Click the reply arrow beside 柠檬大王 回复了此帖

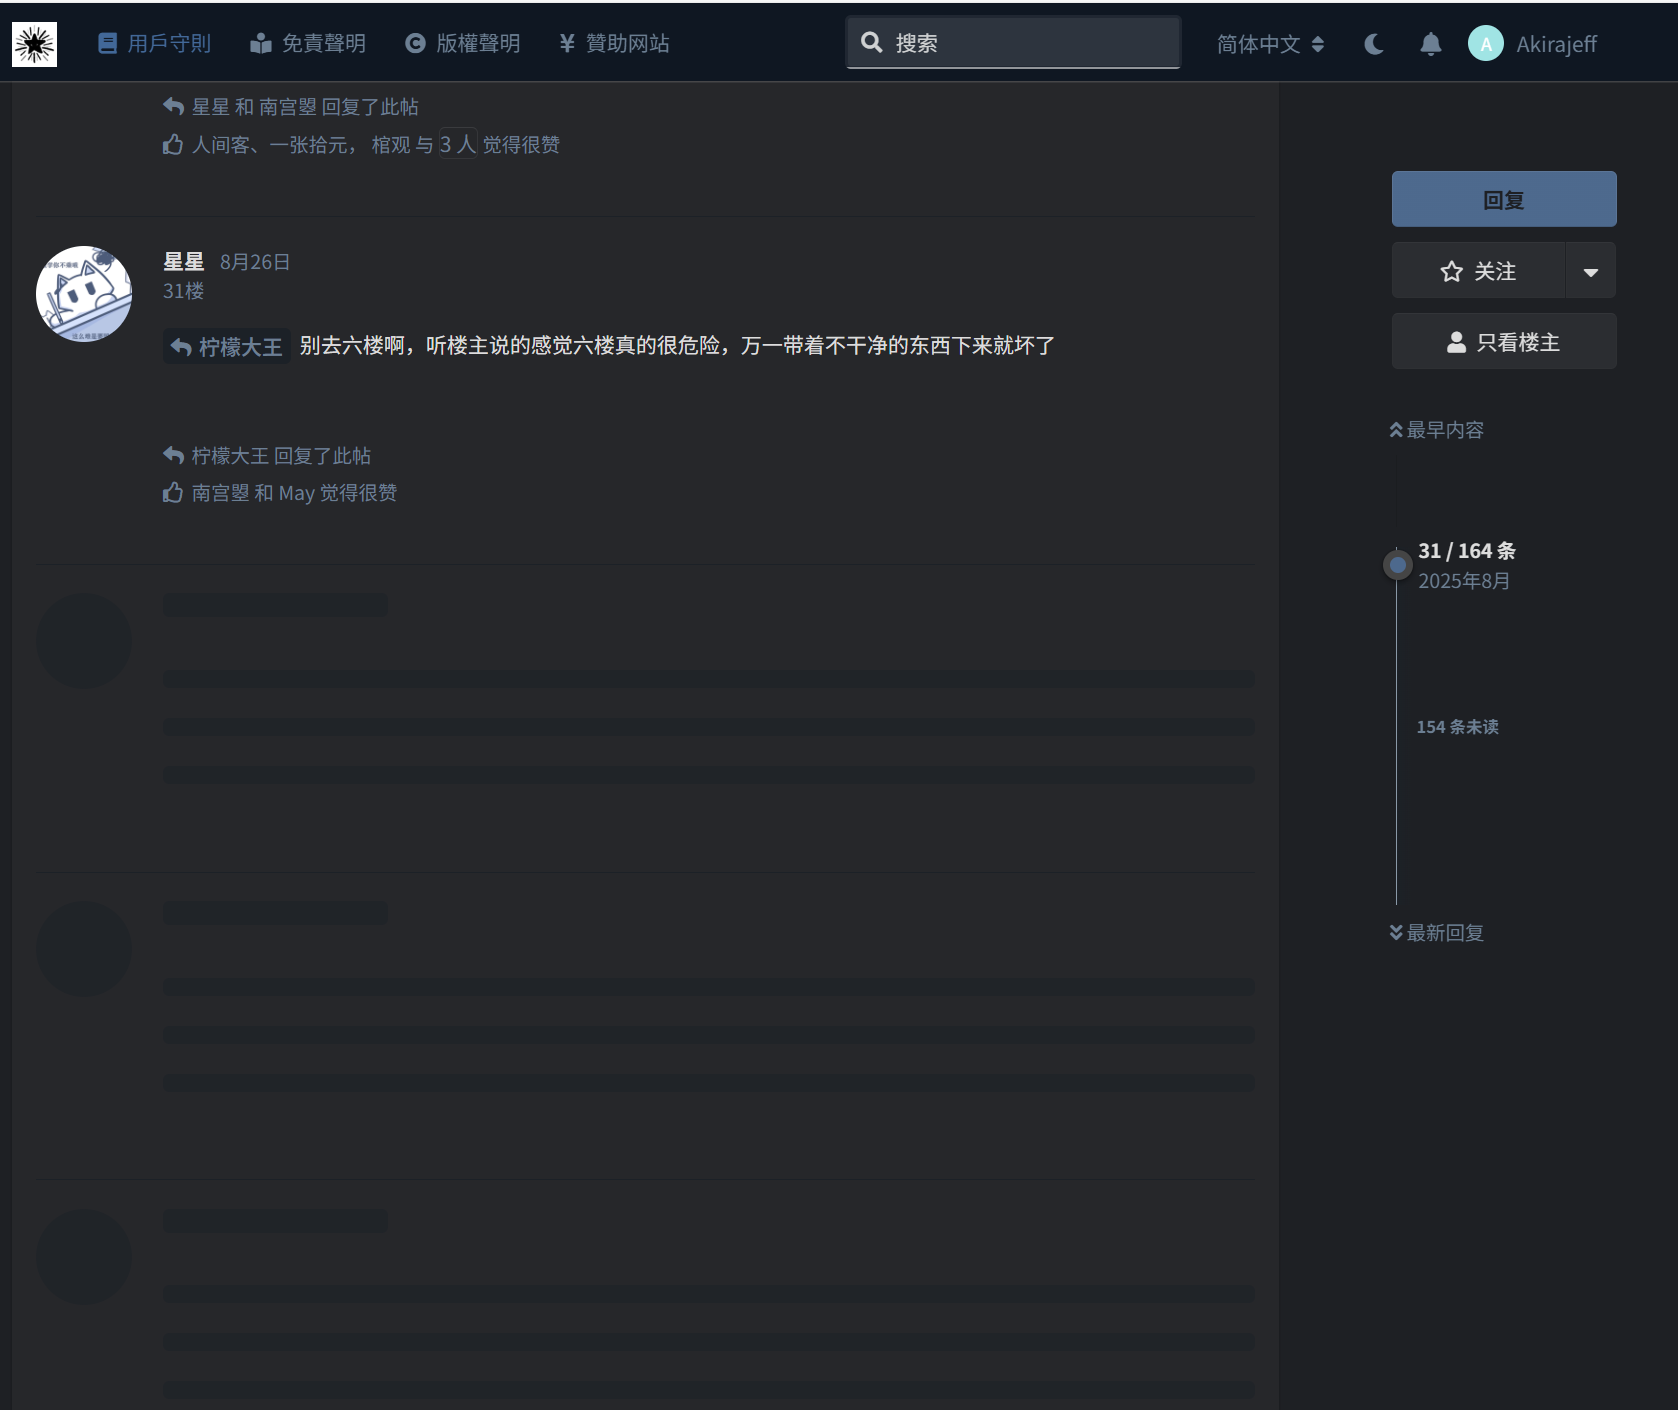173,456
